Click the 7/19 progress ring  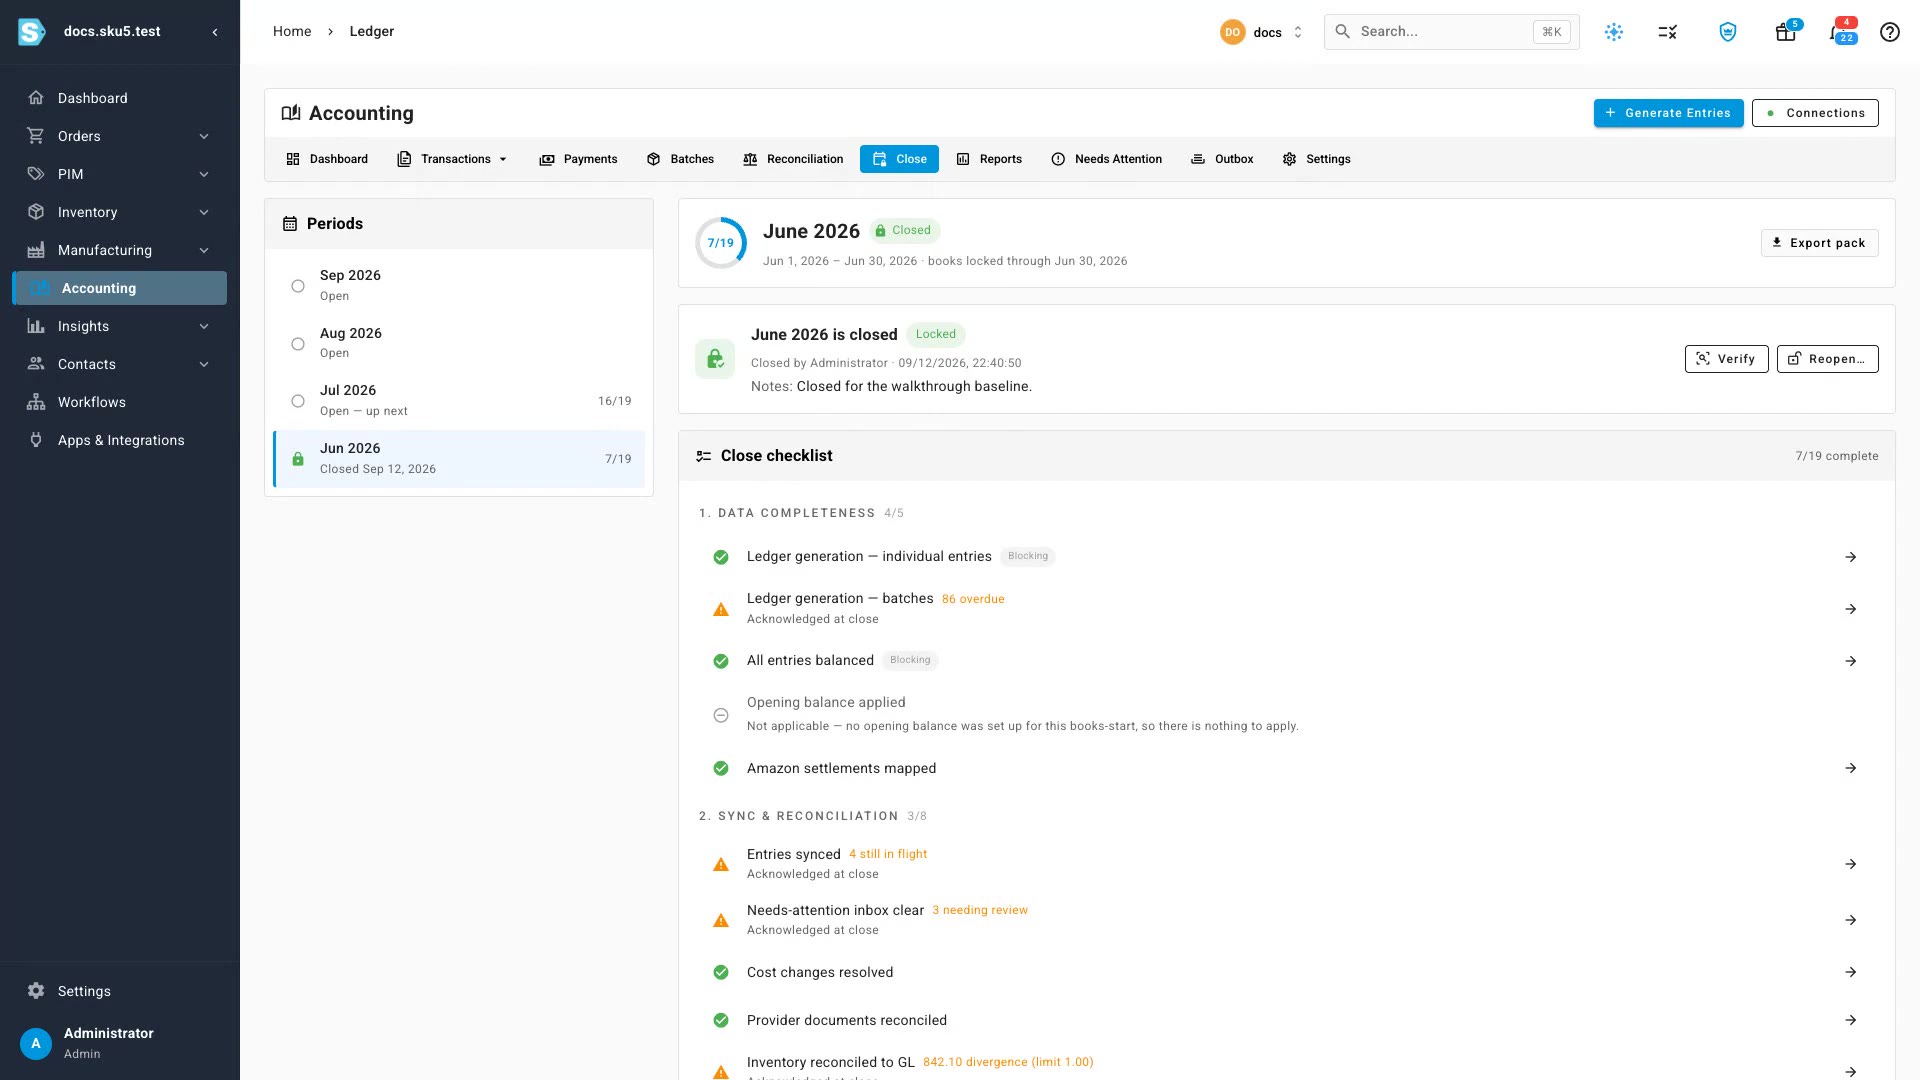(x=721, y=243)
